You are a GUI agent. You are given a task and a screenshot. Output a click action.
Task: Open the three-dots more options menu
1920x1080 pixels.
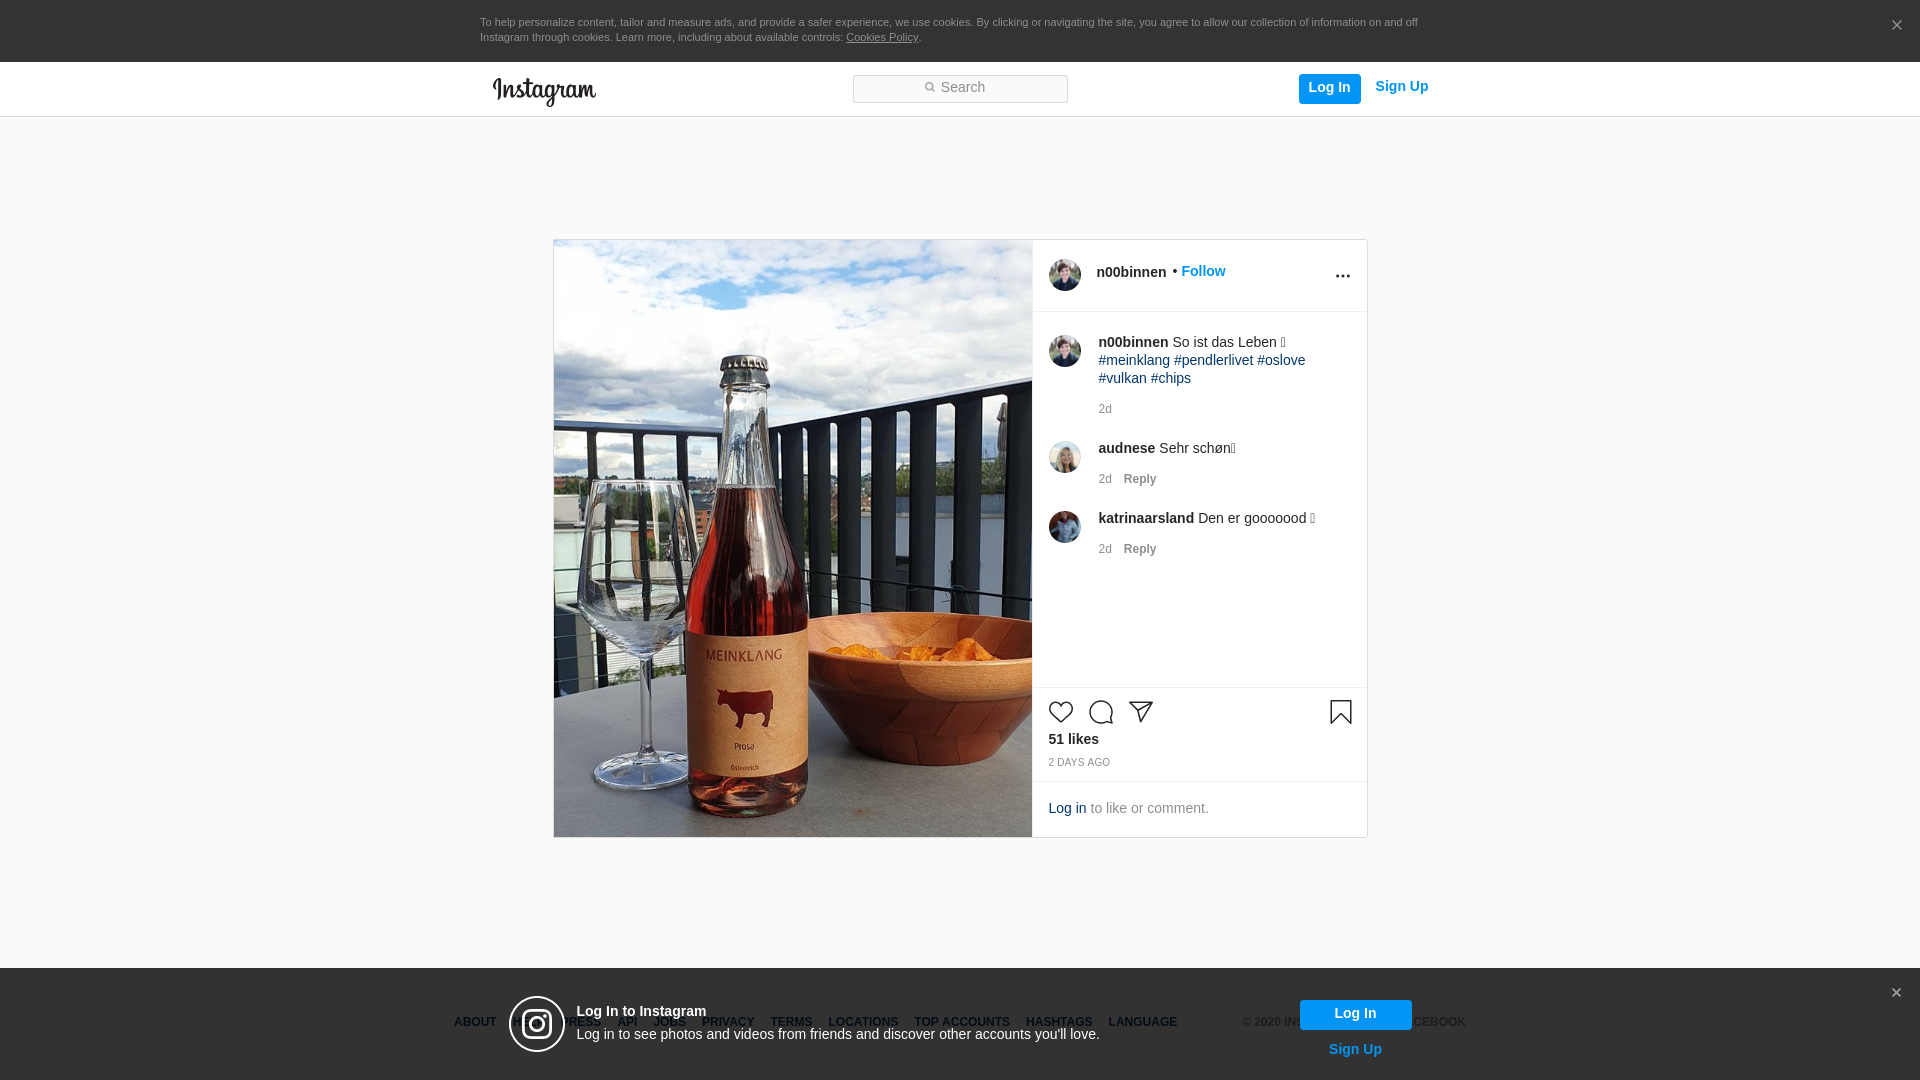point(1342,276)
